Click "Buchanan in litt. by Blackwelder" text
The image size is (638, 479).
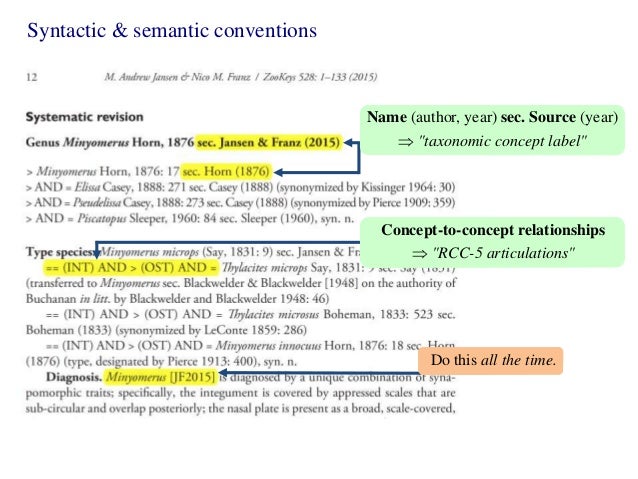(106, 299)
